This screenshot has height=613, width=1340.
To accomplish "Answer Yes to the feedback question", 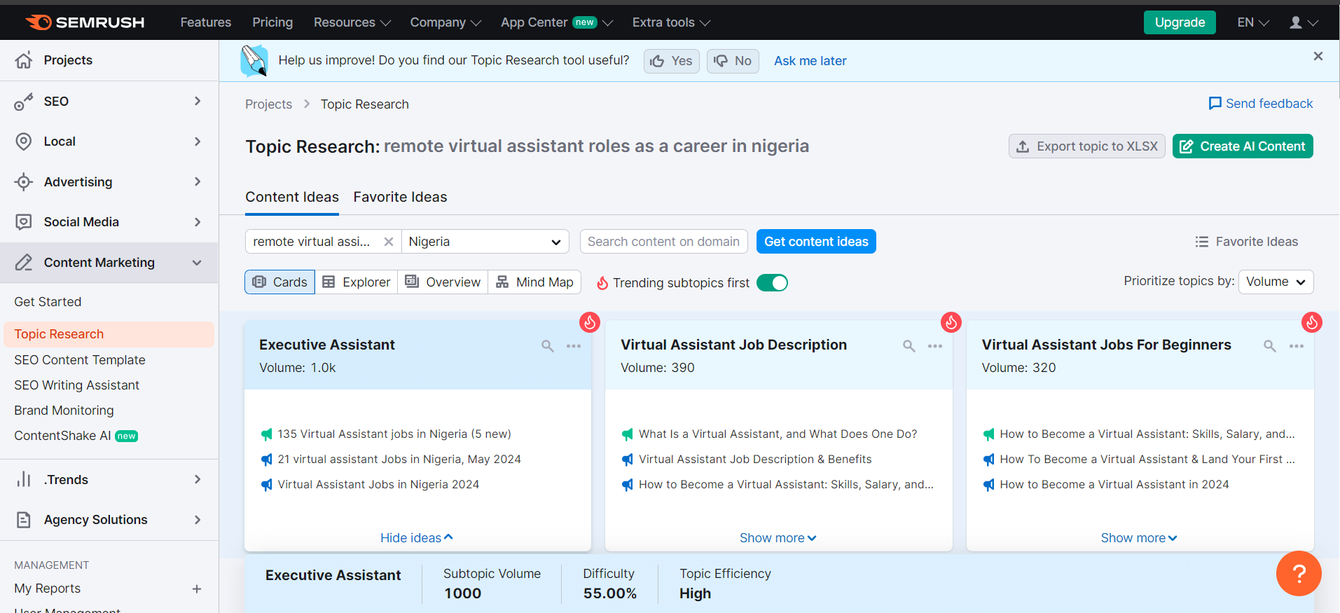I will [x=671, y=61].
